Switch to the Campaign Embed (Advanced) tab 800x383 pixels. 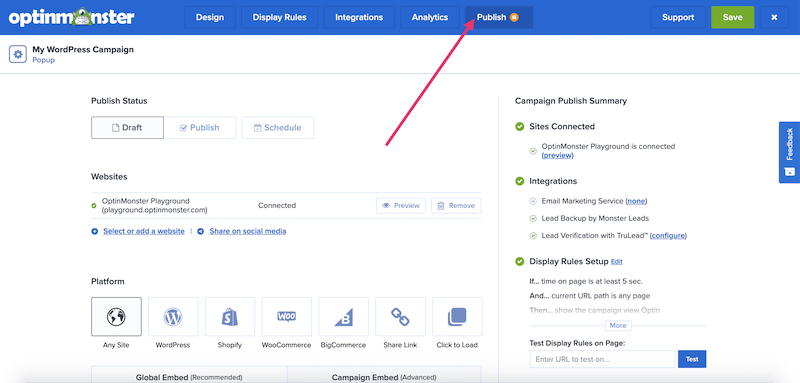pyautogui.click(x=384, y=375)
